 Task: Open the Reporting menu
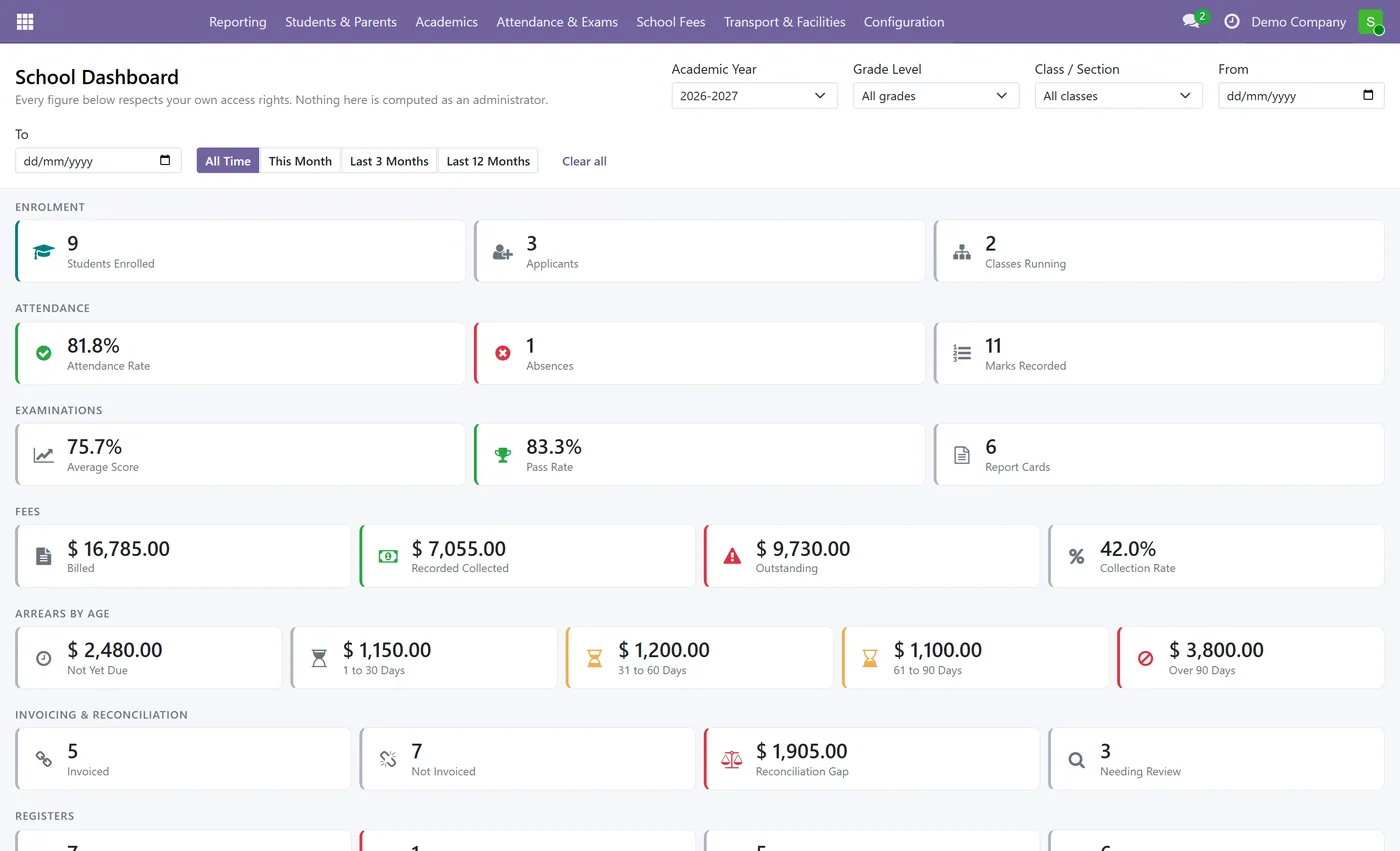pyautogui.click(x=238, y=22)
